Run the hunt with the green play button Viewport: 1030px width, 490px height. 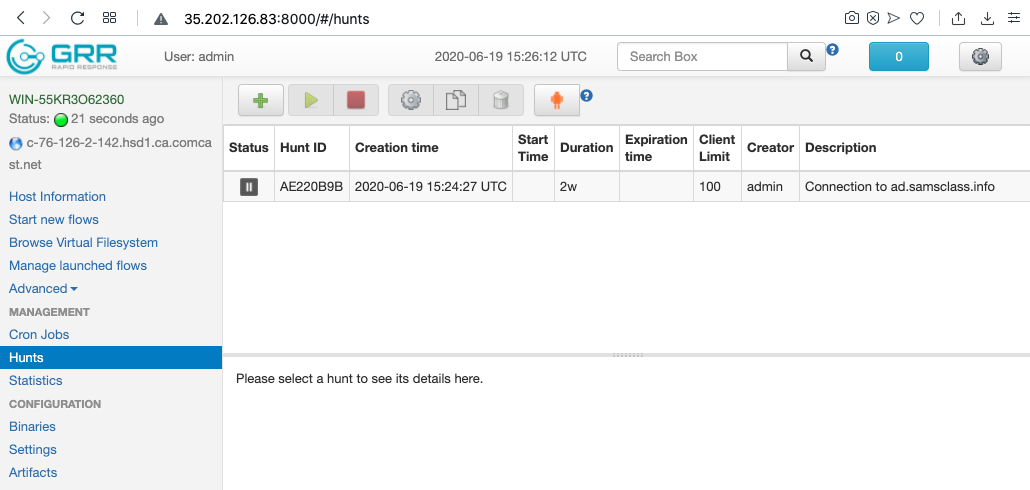pos(311,100)
